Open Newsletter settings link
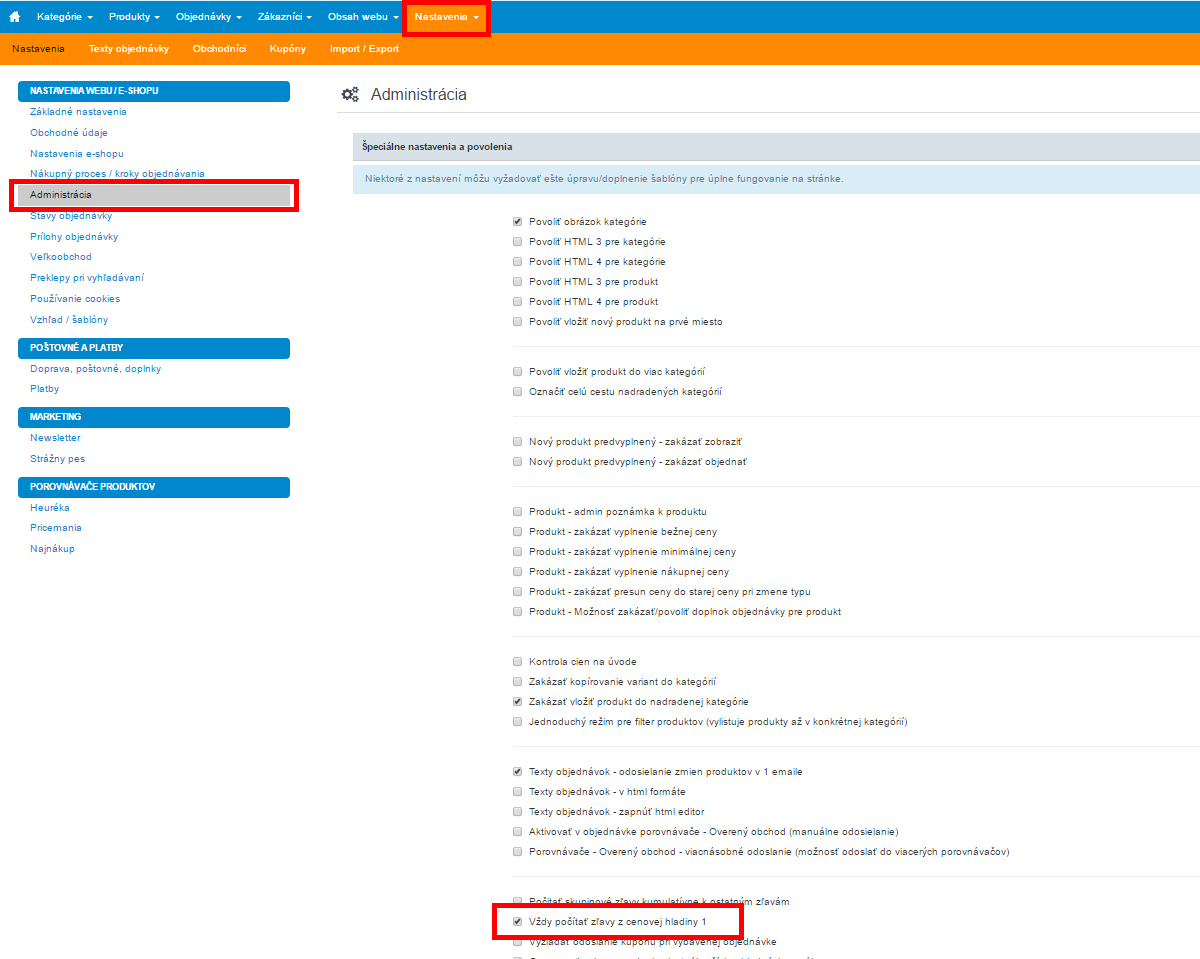The width and height of the screenshot is (1200, 959). tap(55, 438)
